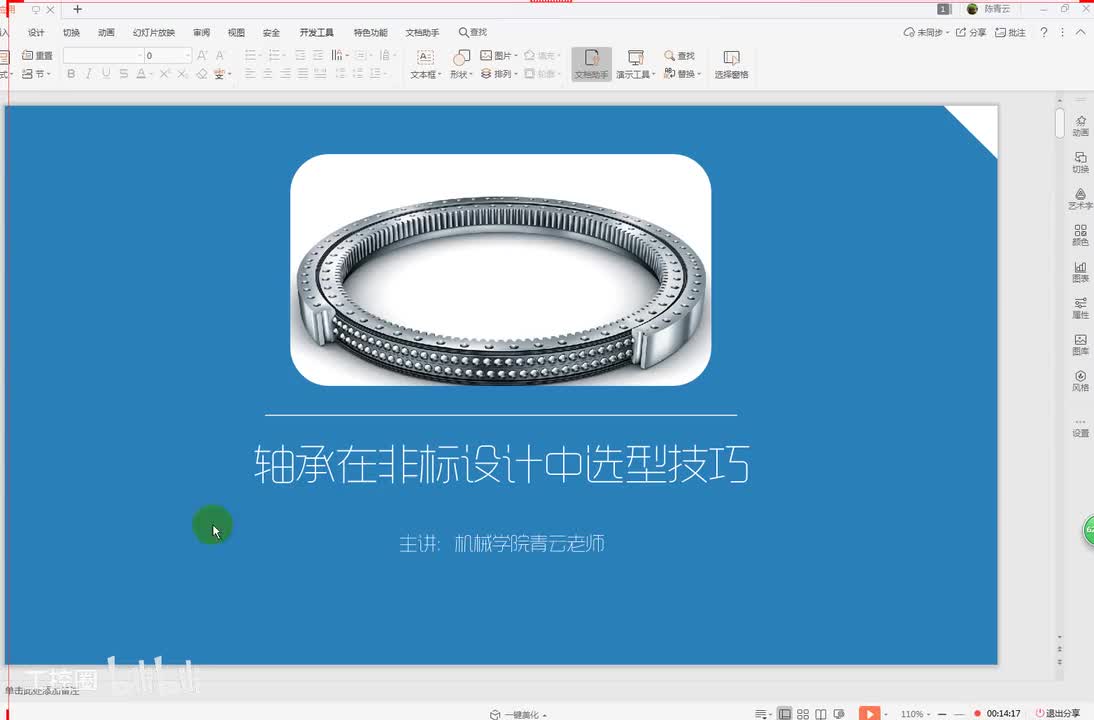The image size is (1094, 720).
Task: Collapse the ribbon with the chevron
Action: tap(1081, 32)
